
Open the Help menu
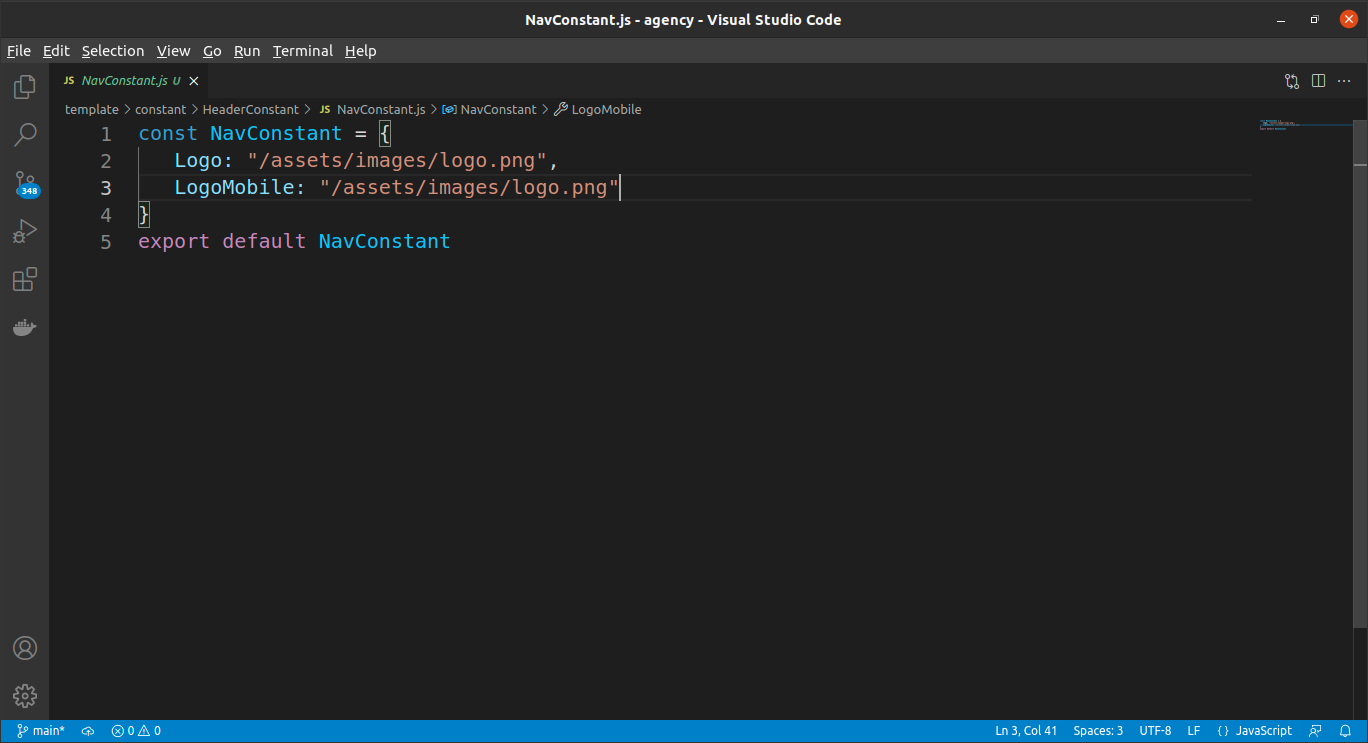coord(361,51)
